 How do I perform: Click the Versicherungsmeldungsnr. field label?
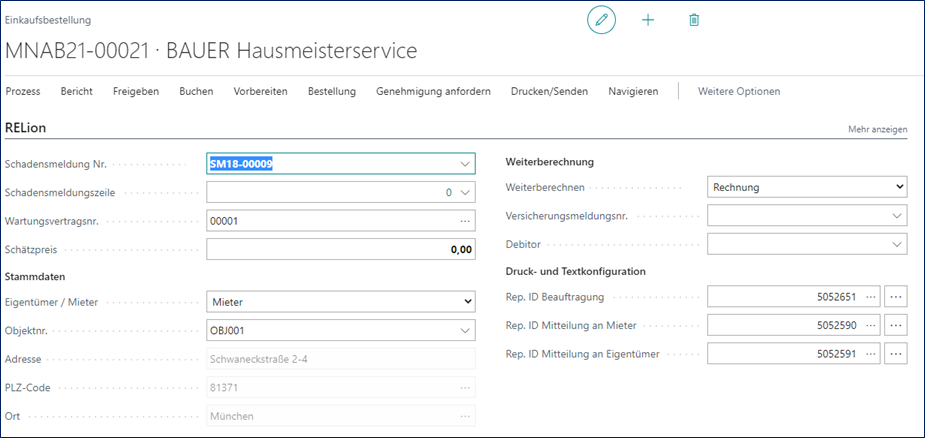tap(567, 216)
